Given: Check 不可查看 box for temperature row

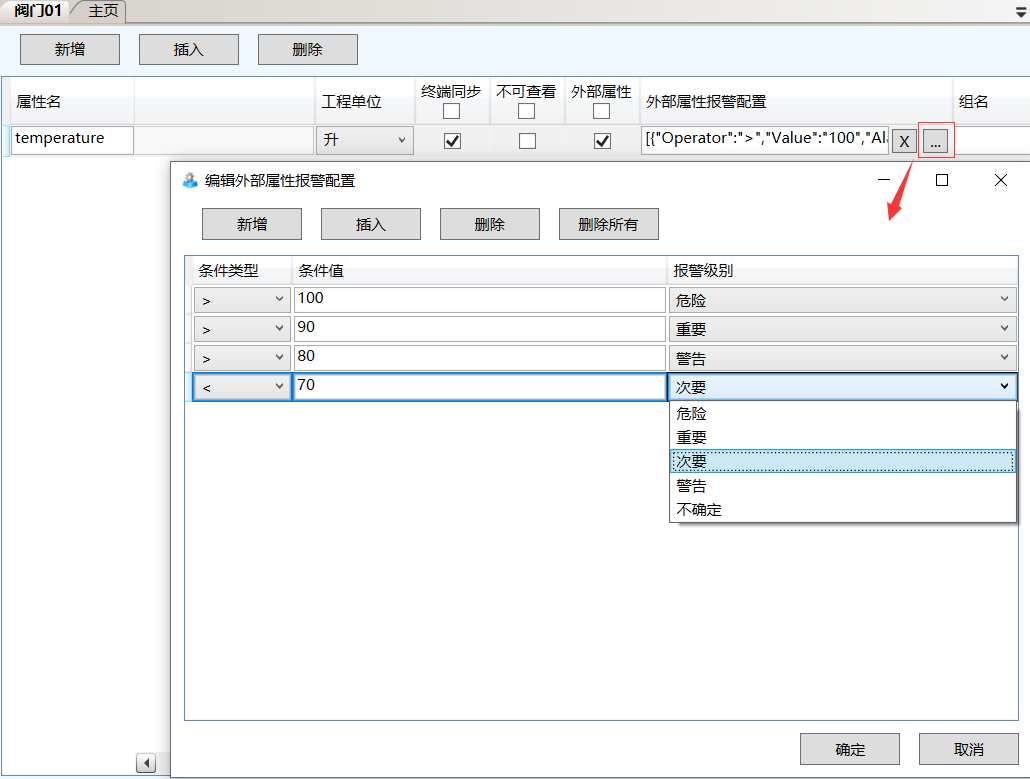Looking at the screenshot, I should (x=527, y=141).
